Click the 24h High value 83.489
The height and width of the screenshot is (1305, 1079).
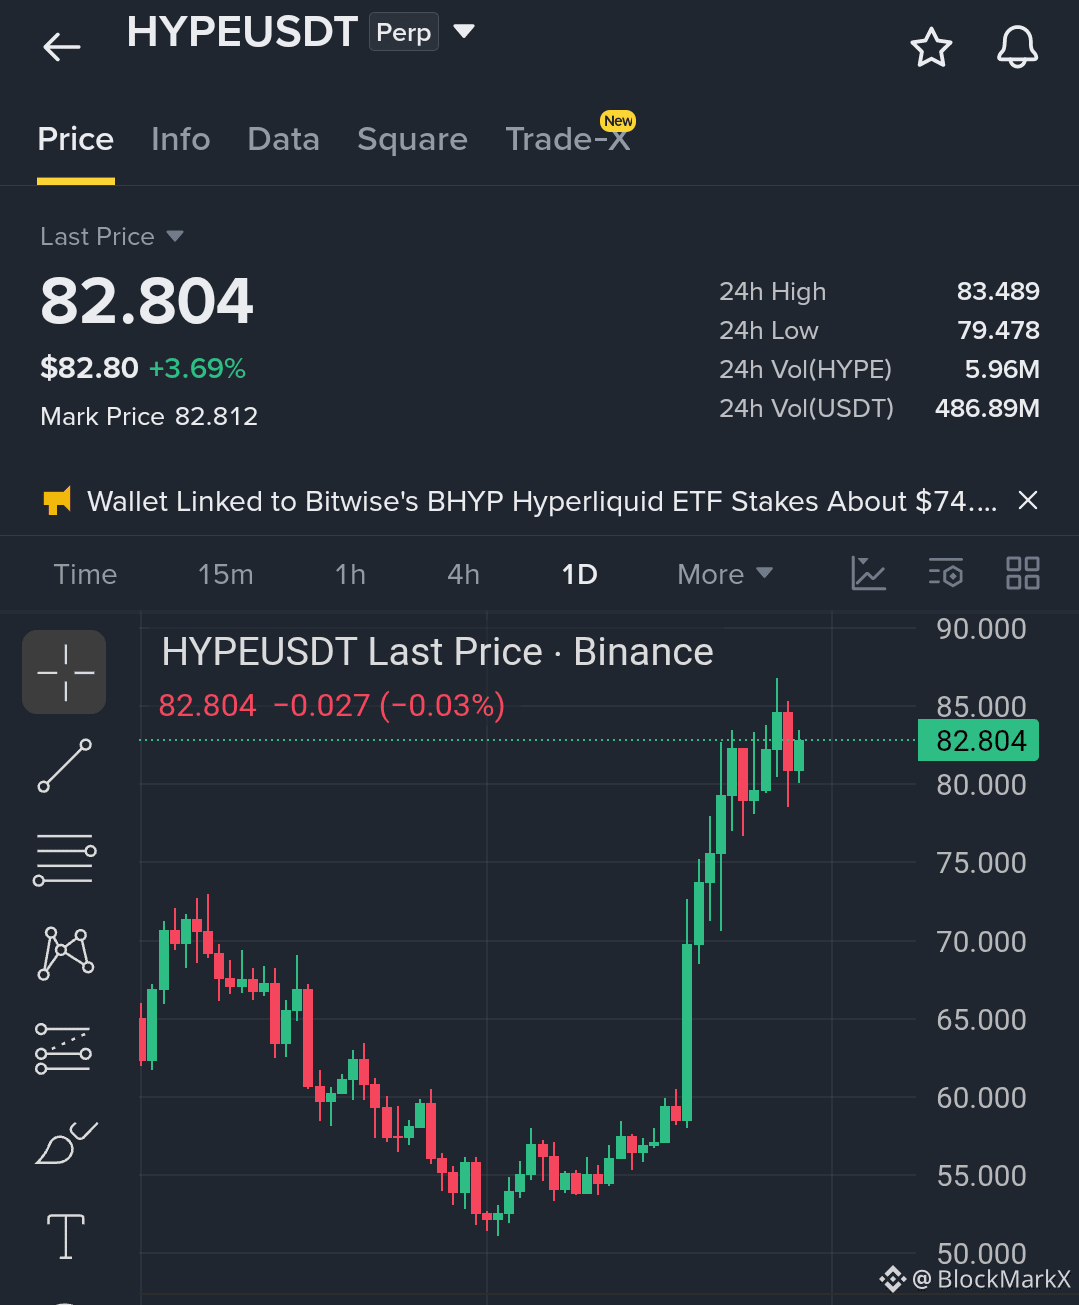click(998, 291)
